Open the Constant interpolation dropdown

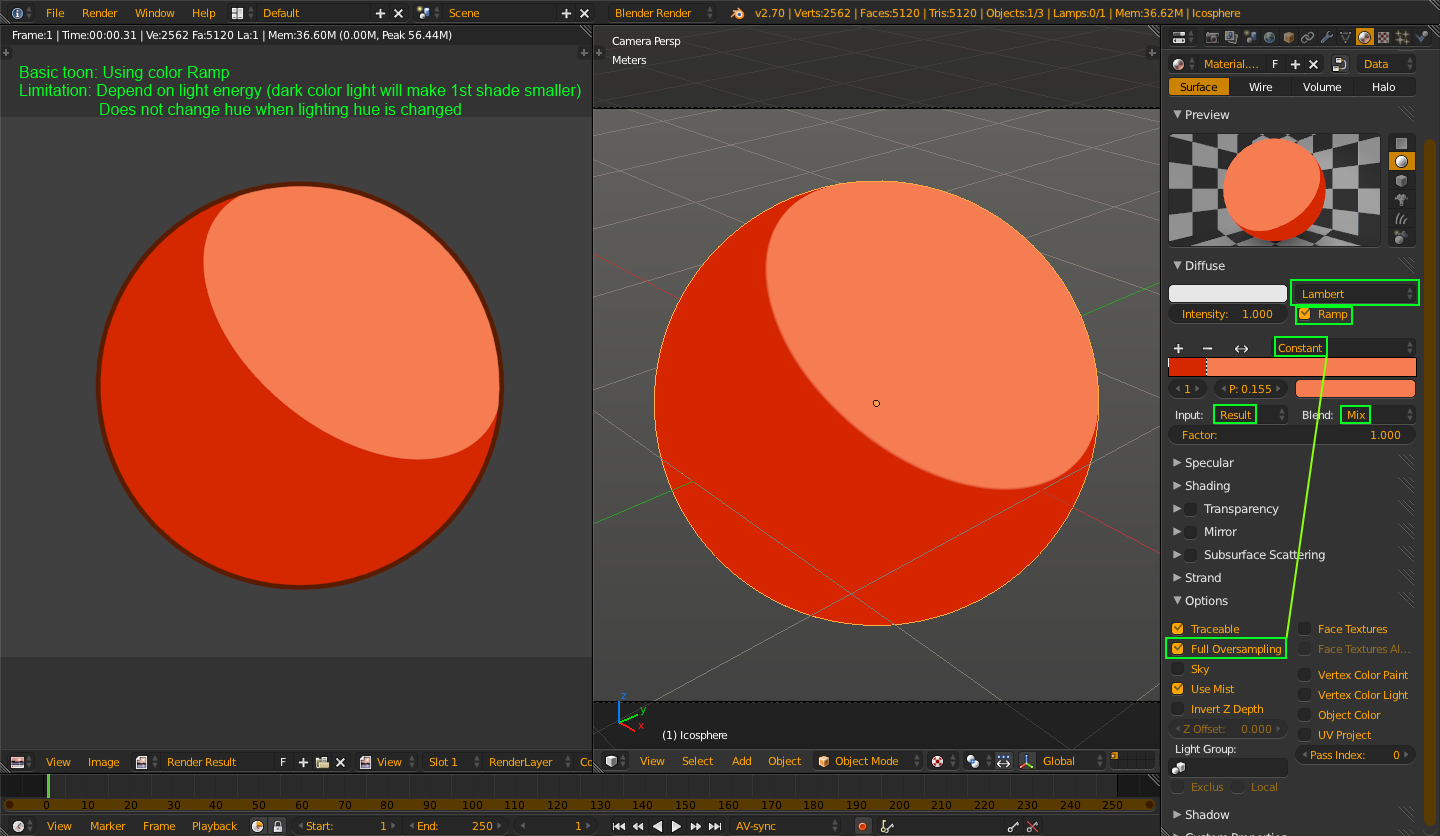tap(1345, 348)
